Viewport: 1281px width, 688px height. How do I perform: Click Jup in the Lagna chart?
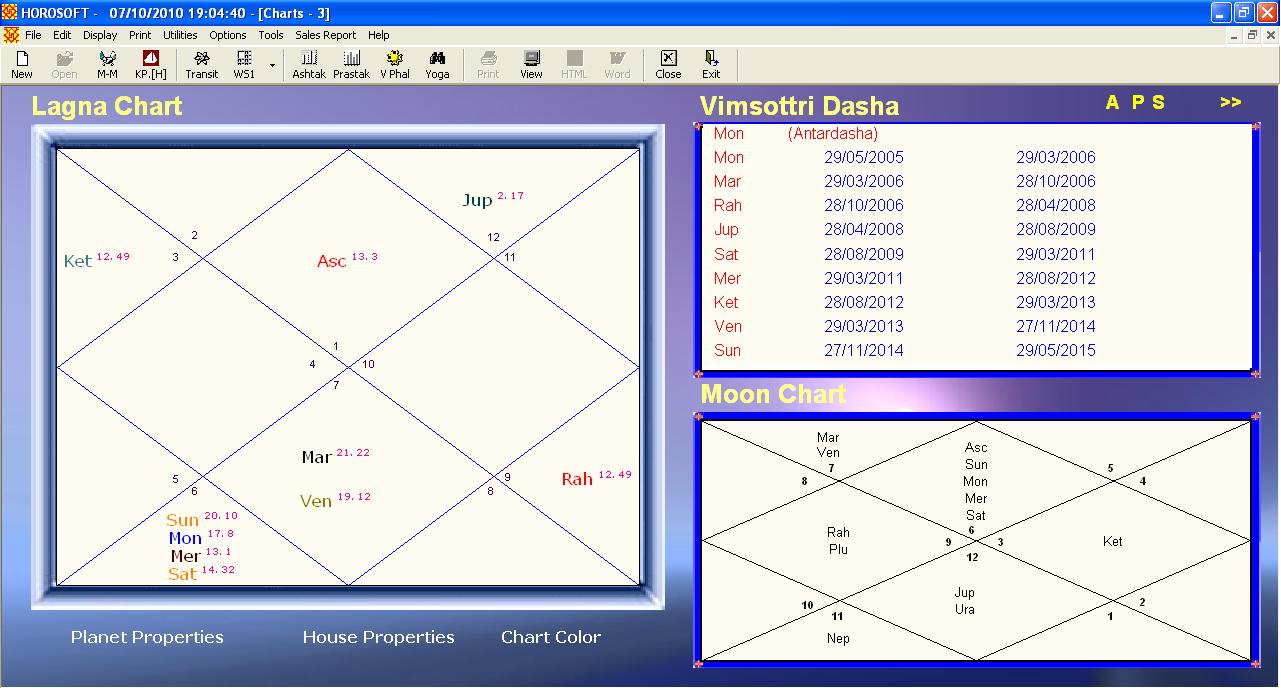coord(477,200)
